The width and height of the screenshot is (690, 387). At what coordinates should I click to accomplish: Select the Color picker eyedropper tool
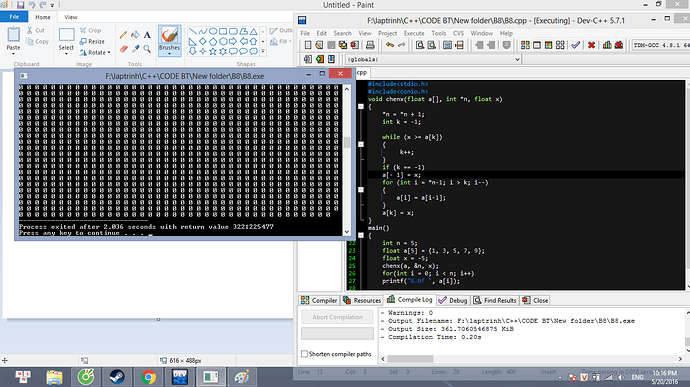tap(136, 49)
